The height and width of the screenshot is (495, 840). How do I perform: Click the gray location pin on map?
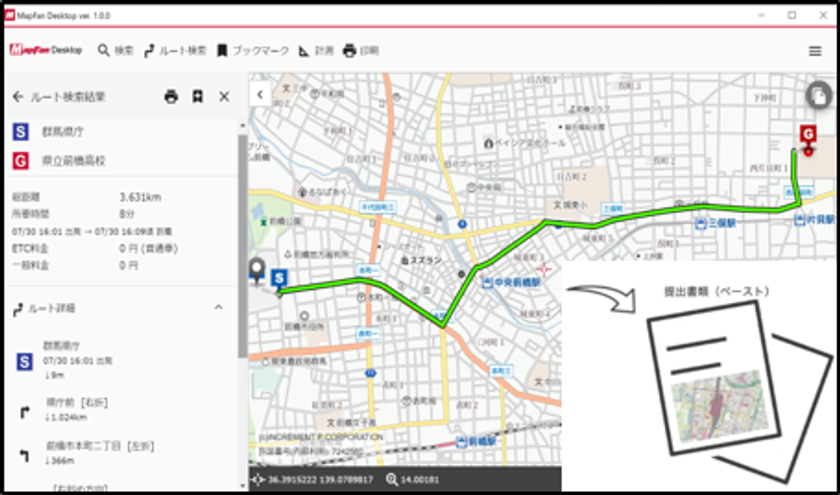click(x=258, y=271)
